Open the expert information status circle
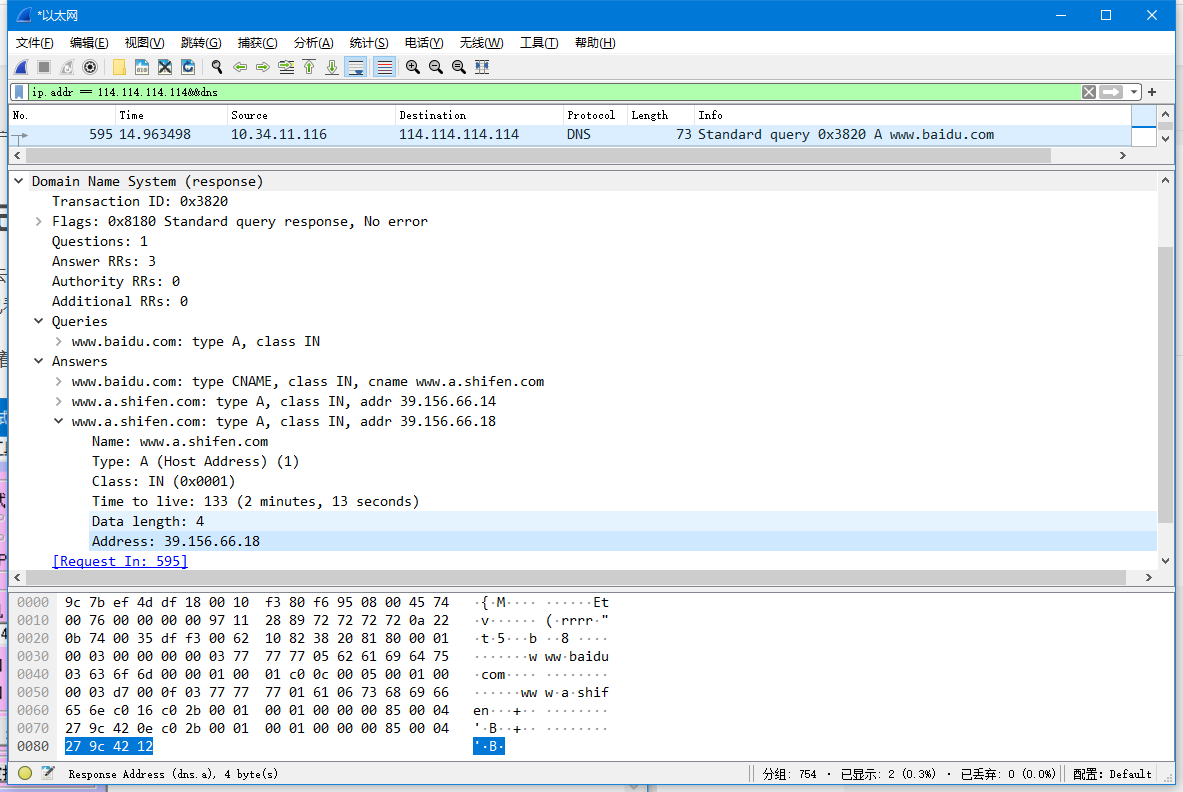The width and height of the screenshot is (1183, 792). [x=25, y=773]
